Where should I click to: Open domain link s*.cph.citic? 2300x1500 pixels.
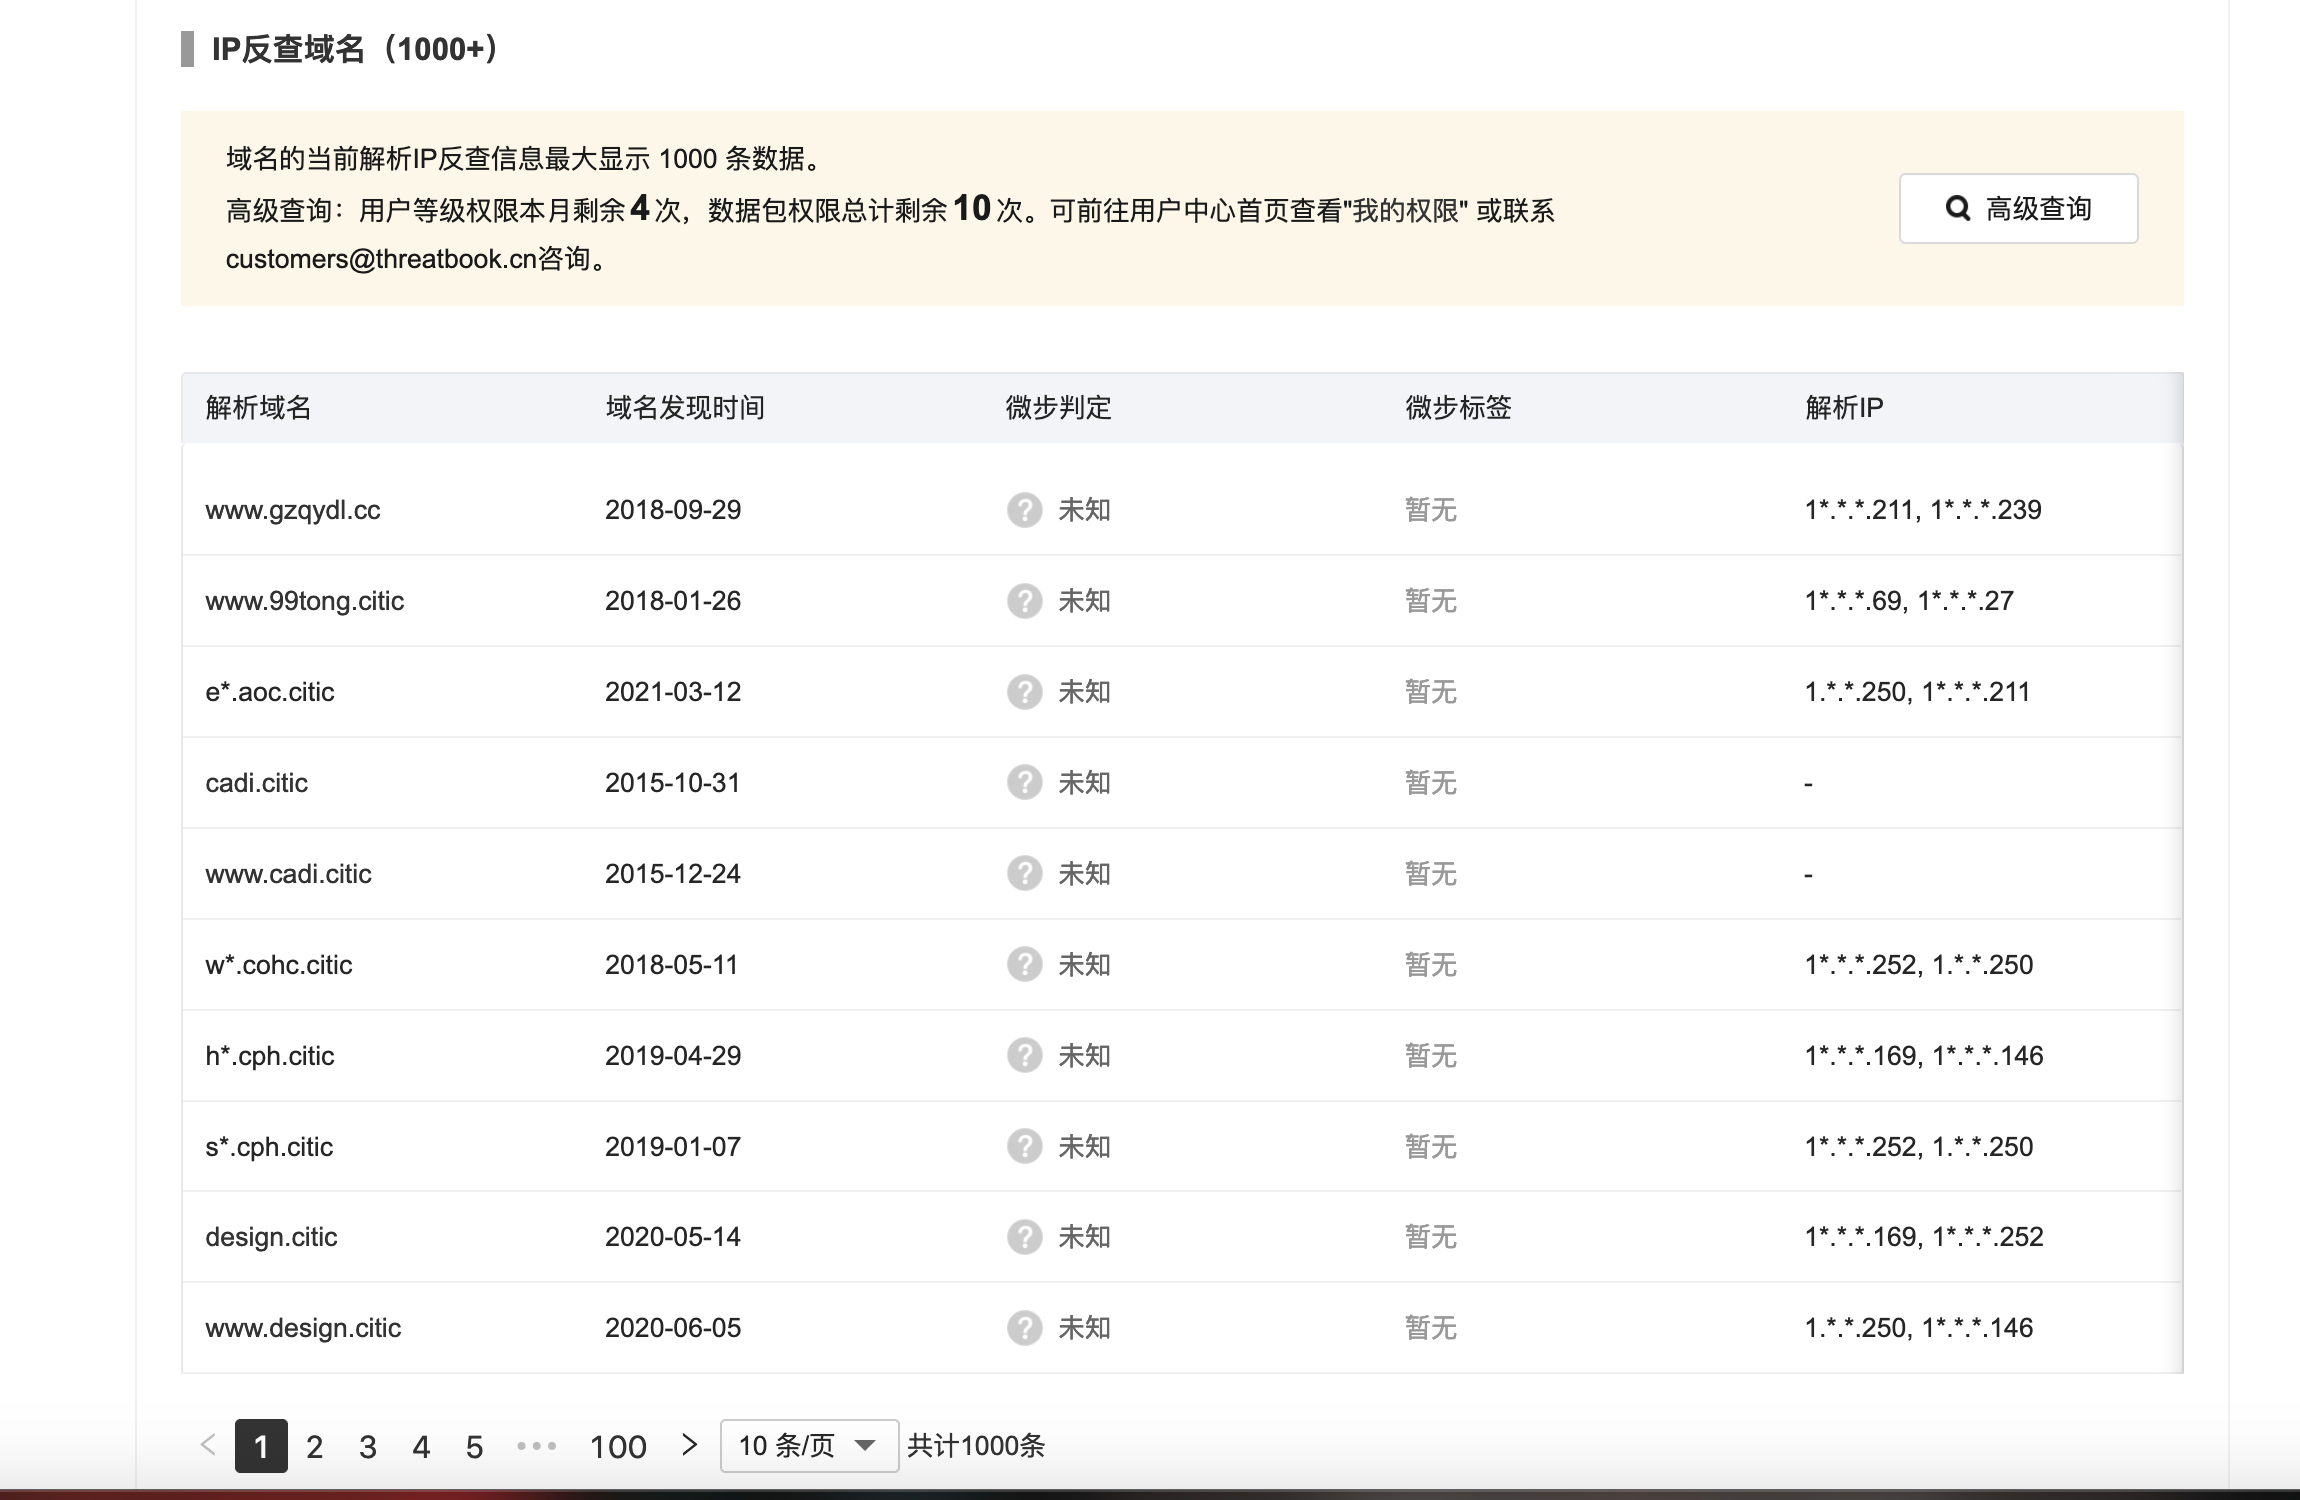269,1147
